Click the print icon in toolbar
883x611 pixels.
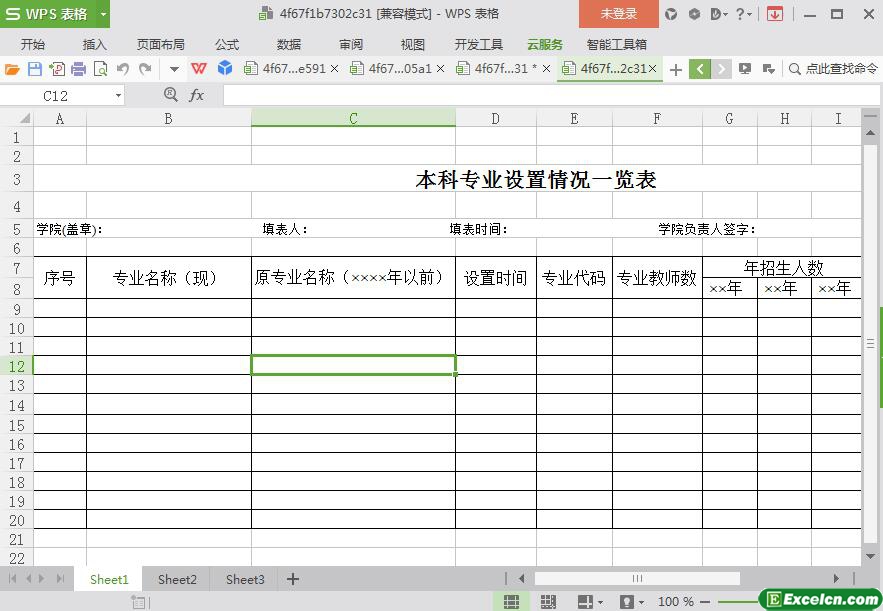click(78, 69)
